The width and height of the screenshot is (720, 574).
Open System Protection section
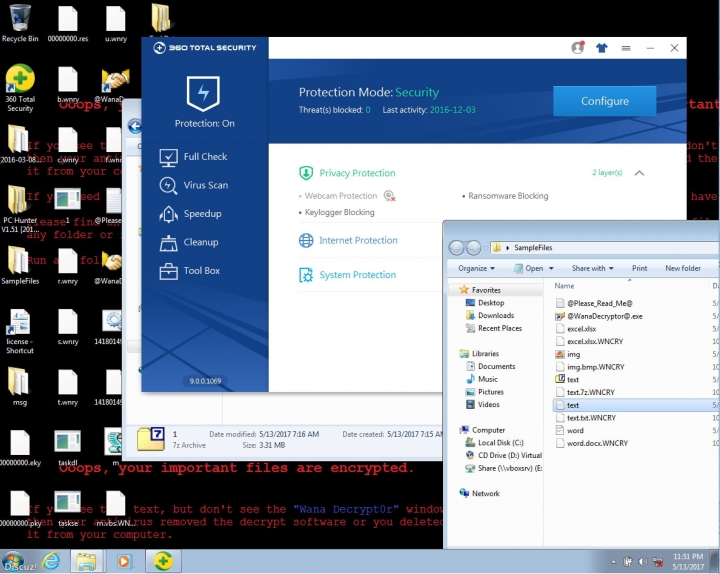point(357,275)
